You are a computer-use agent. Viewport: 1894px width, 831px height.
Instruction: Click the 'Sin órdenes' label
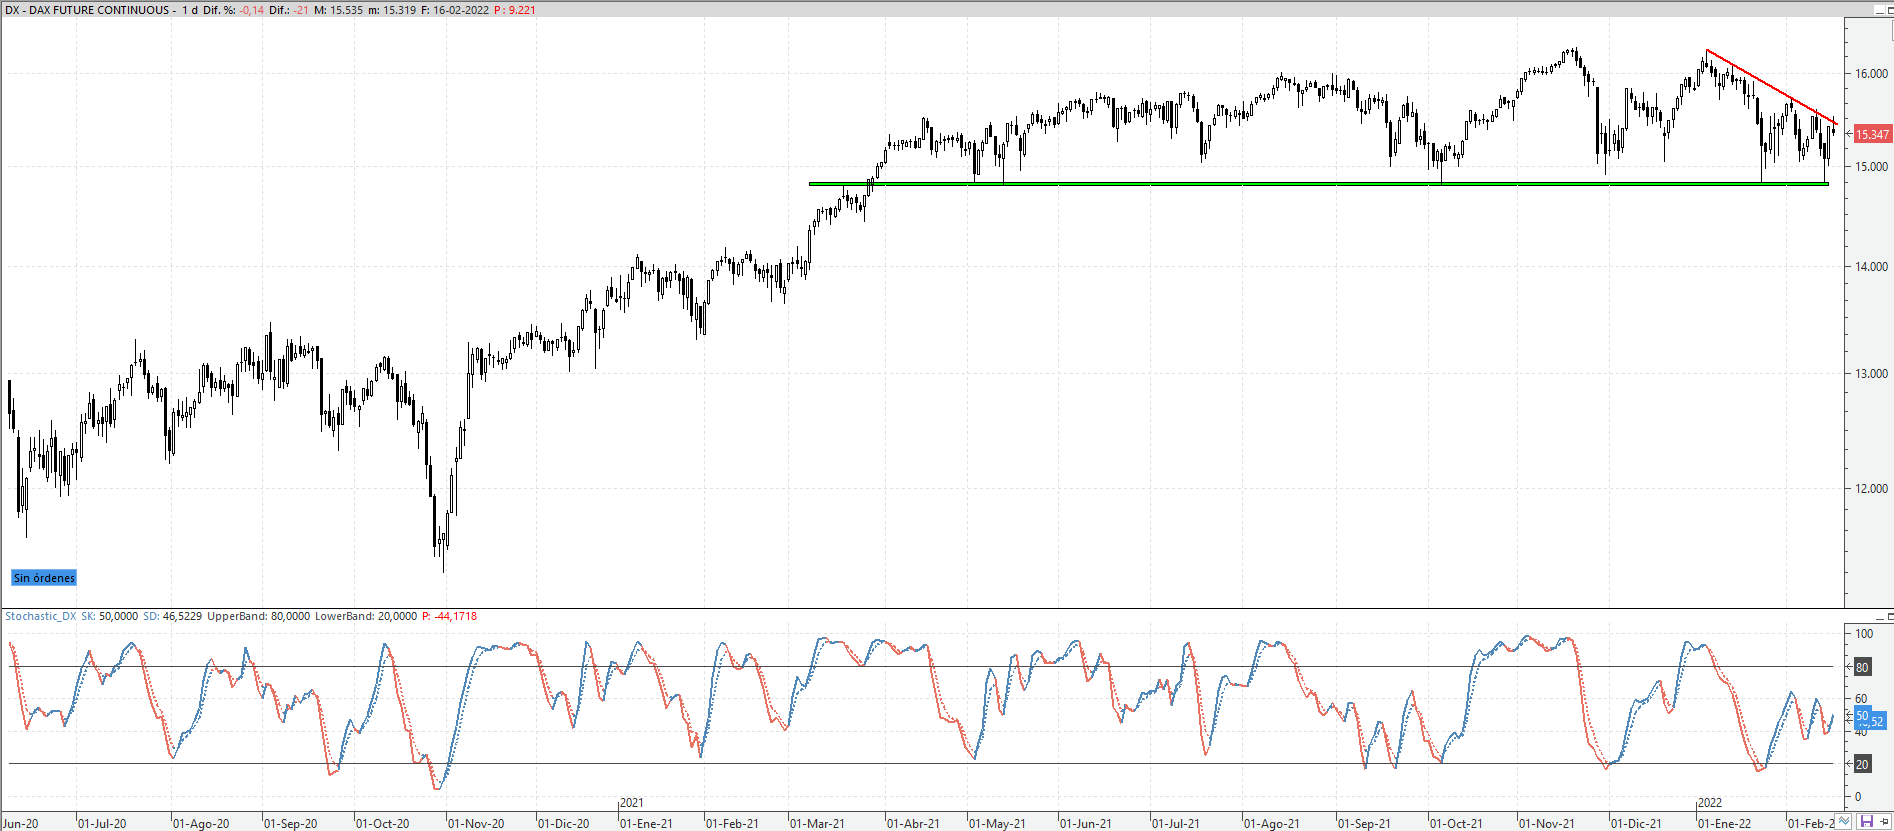pyautogui.click(x=44, y=578)
